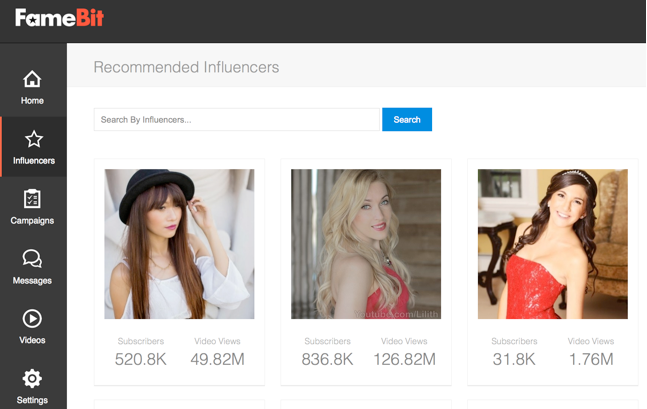This screenshot has width=647, height=409.
Task: Open the Campaigns clipboard icon
Action: coord(32,199)
